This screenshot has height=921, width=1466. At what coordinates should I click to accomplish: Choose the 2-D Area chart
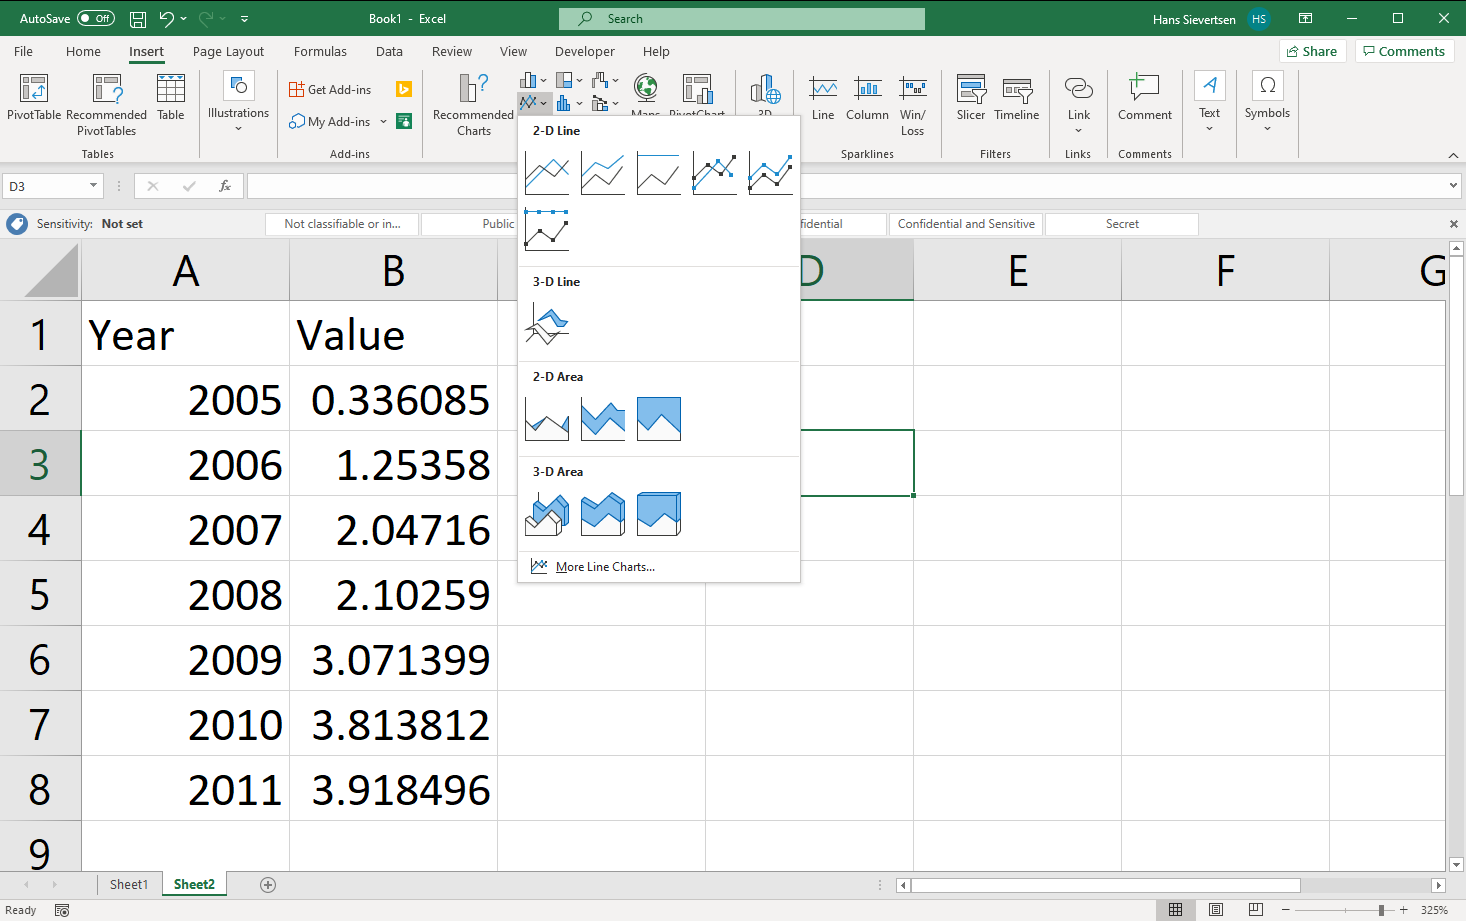tap(547, 419)
